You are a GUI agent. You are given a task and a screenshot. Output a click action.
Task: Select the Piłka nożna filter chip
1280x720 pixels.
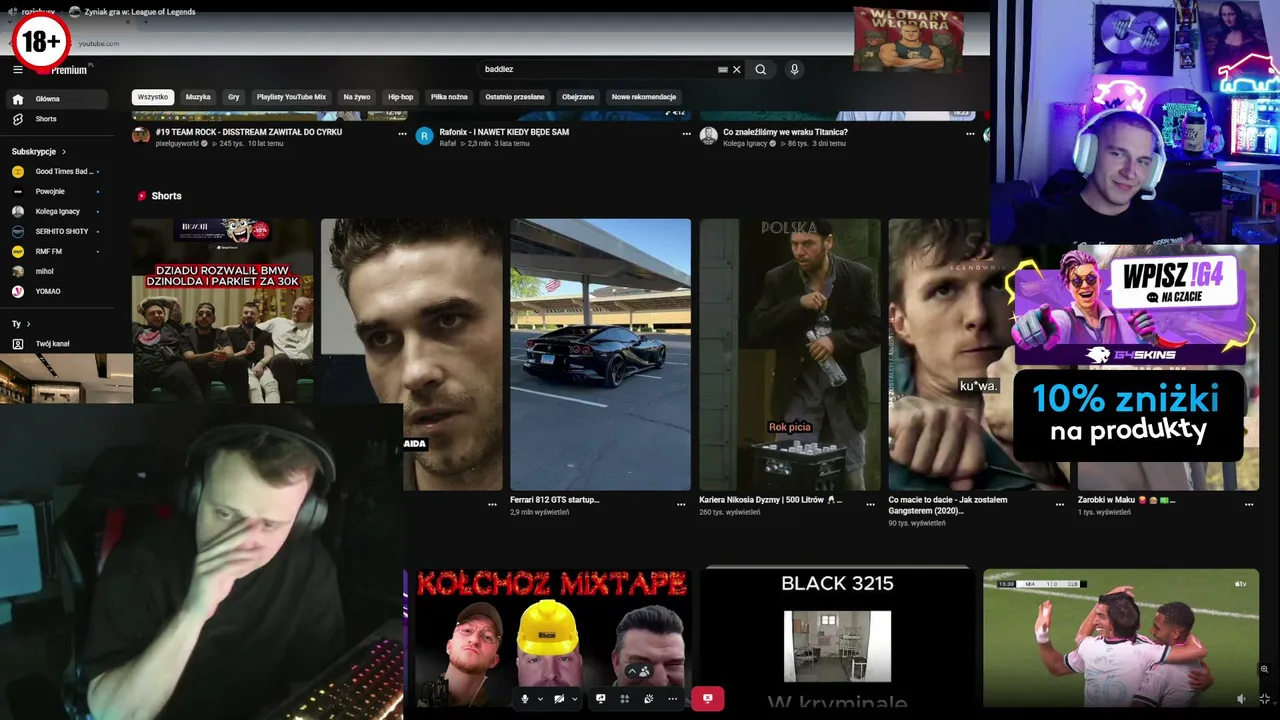tap(449, 97)
